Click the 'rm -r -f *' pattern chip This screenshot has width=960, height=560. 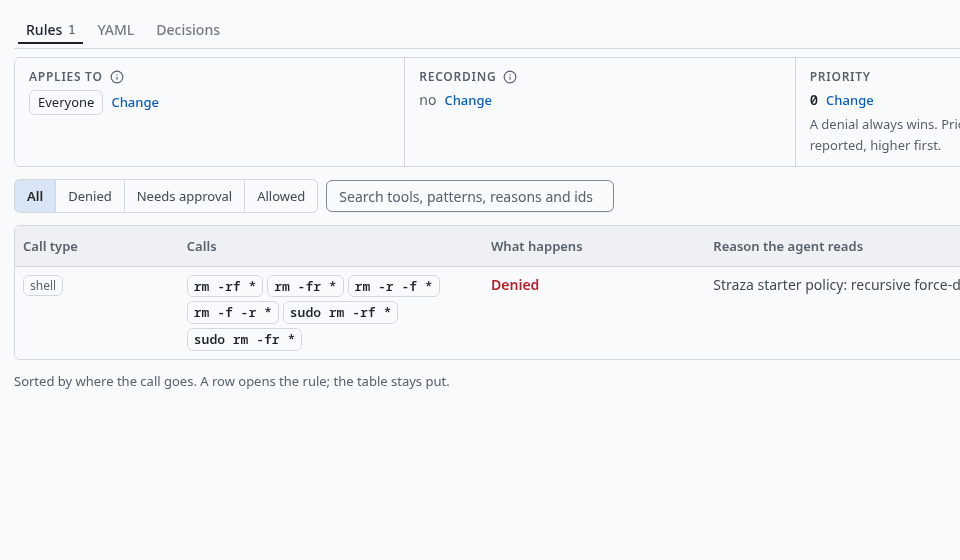[394, 286]
